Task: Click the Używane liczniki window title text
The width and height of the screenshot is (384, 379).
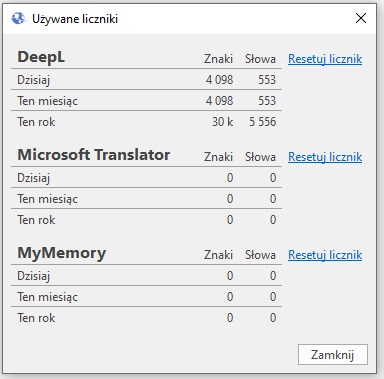Action: 75,19
